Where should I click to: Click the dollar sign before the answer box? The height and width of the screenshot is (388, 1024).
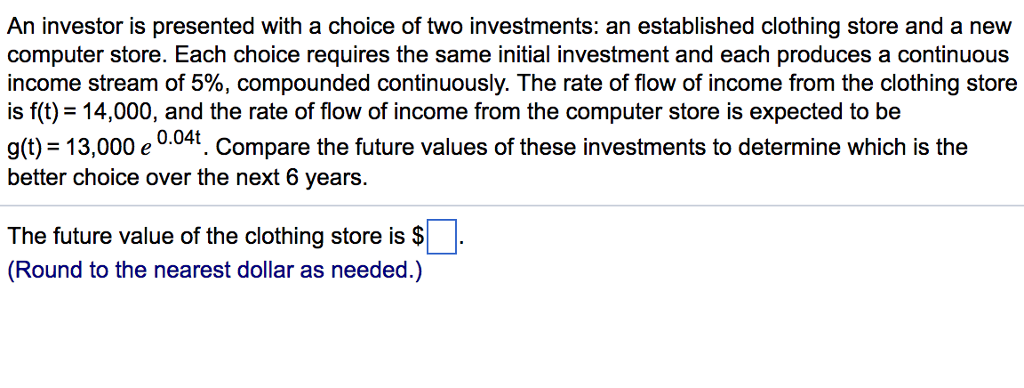coord(419,236)
